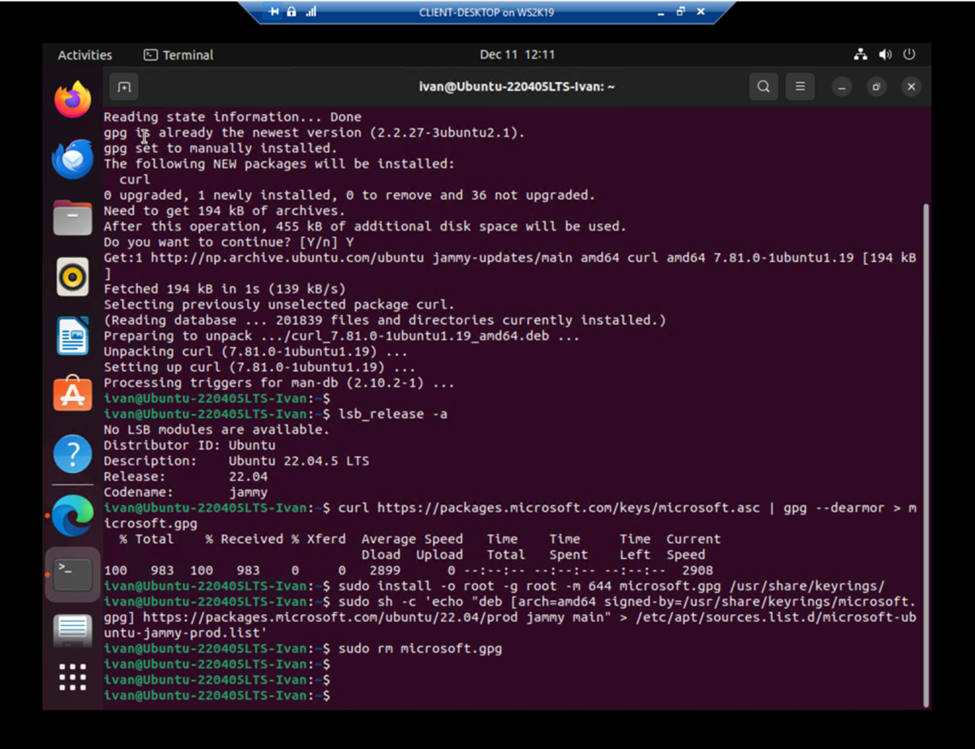The image size is (975, 749).
Task: Open Rhythmbox music player icon
Action: (x=73, y=277)
